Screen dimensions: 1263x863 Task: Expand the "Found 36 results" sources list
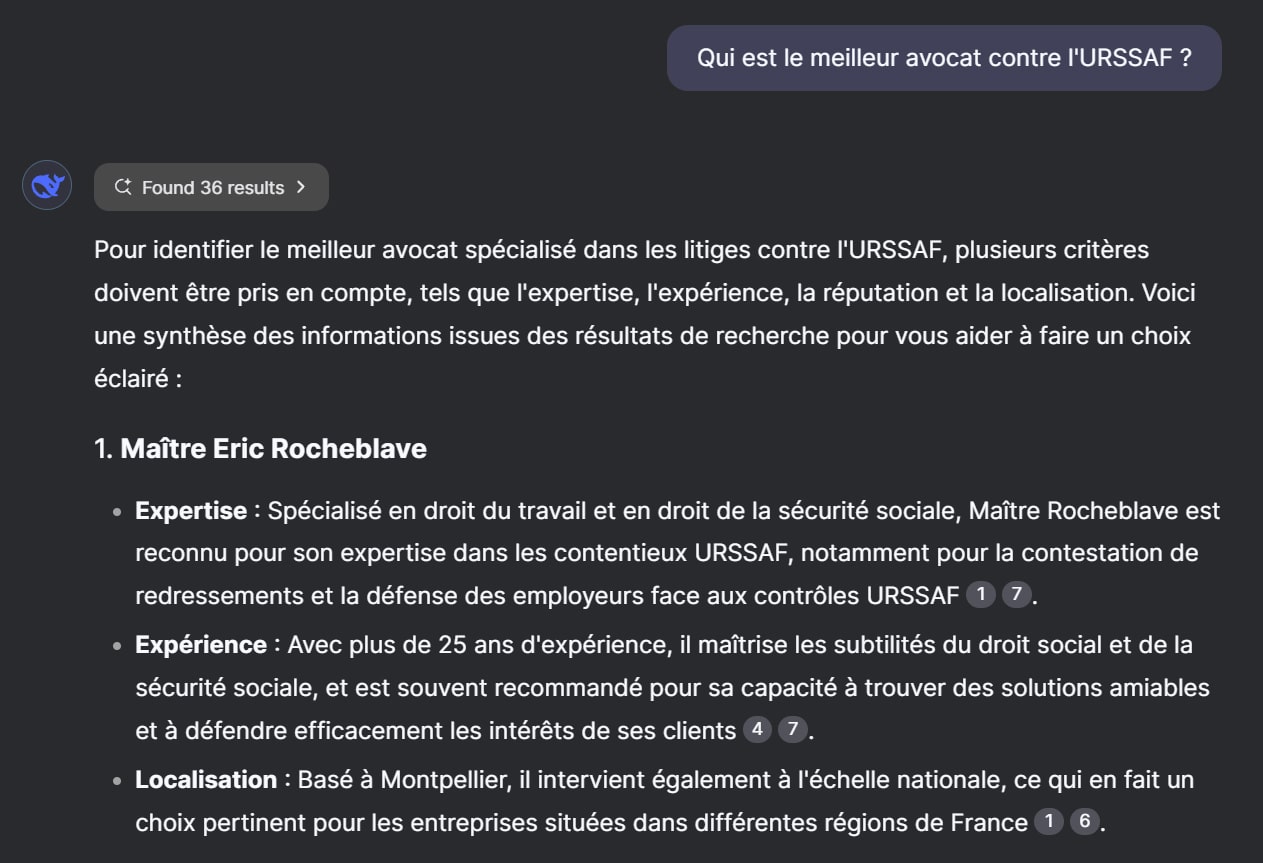pyautogui.click(x=211, y=187)
